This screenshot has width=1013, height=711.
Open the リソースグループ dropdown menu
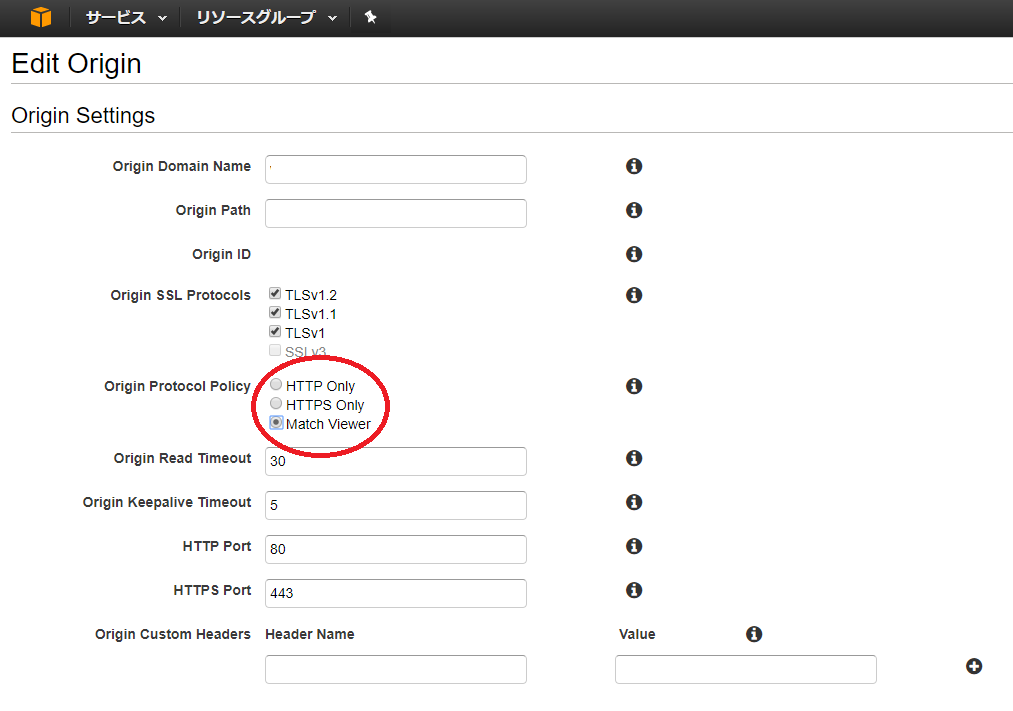coord(266,17)
